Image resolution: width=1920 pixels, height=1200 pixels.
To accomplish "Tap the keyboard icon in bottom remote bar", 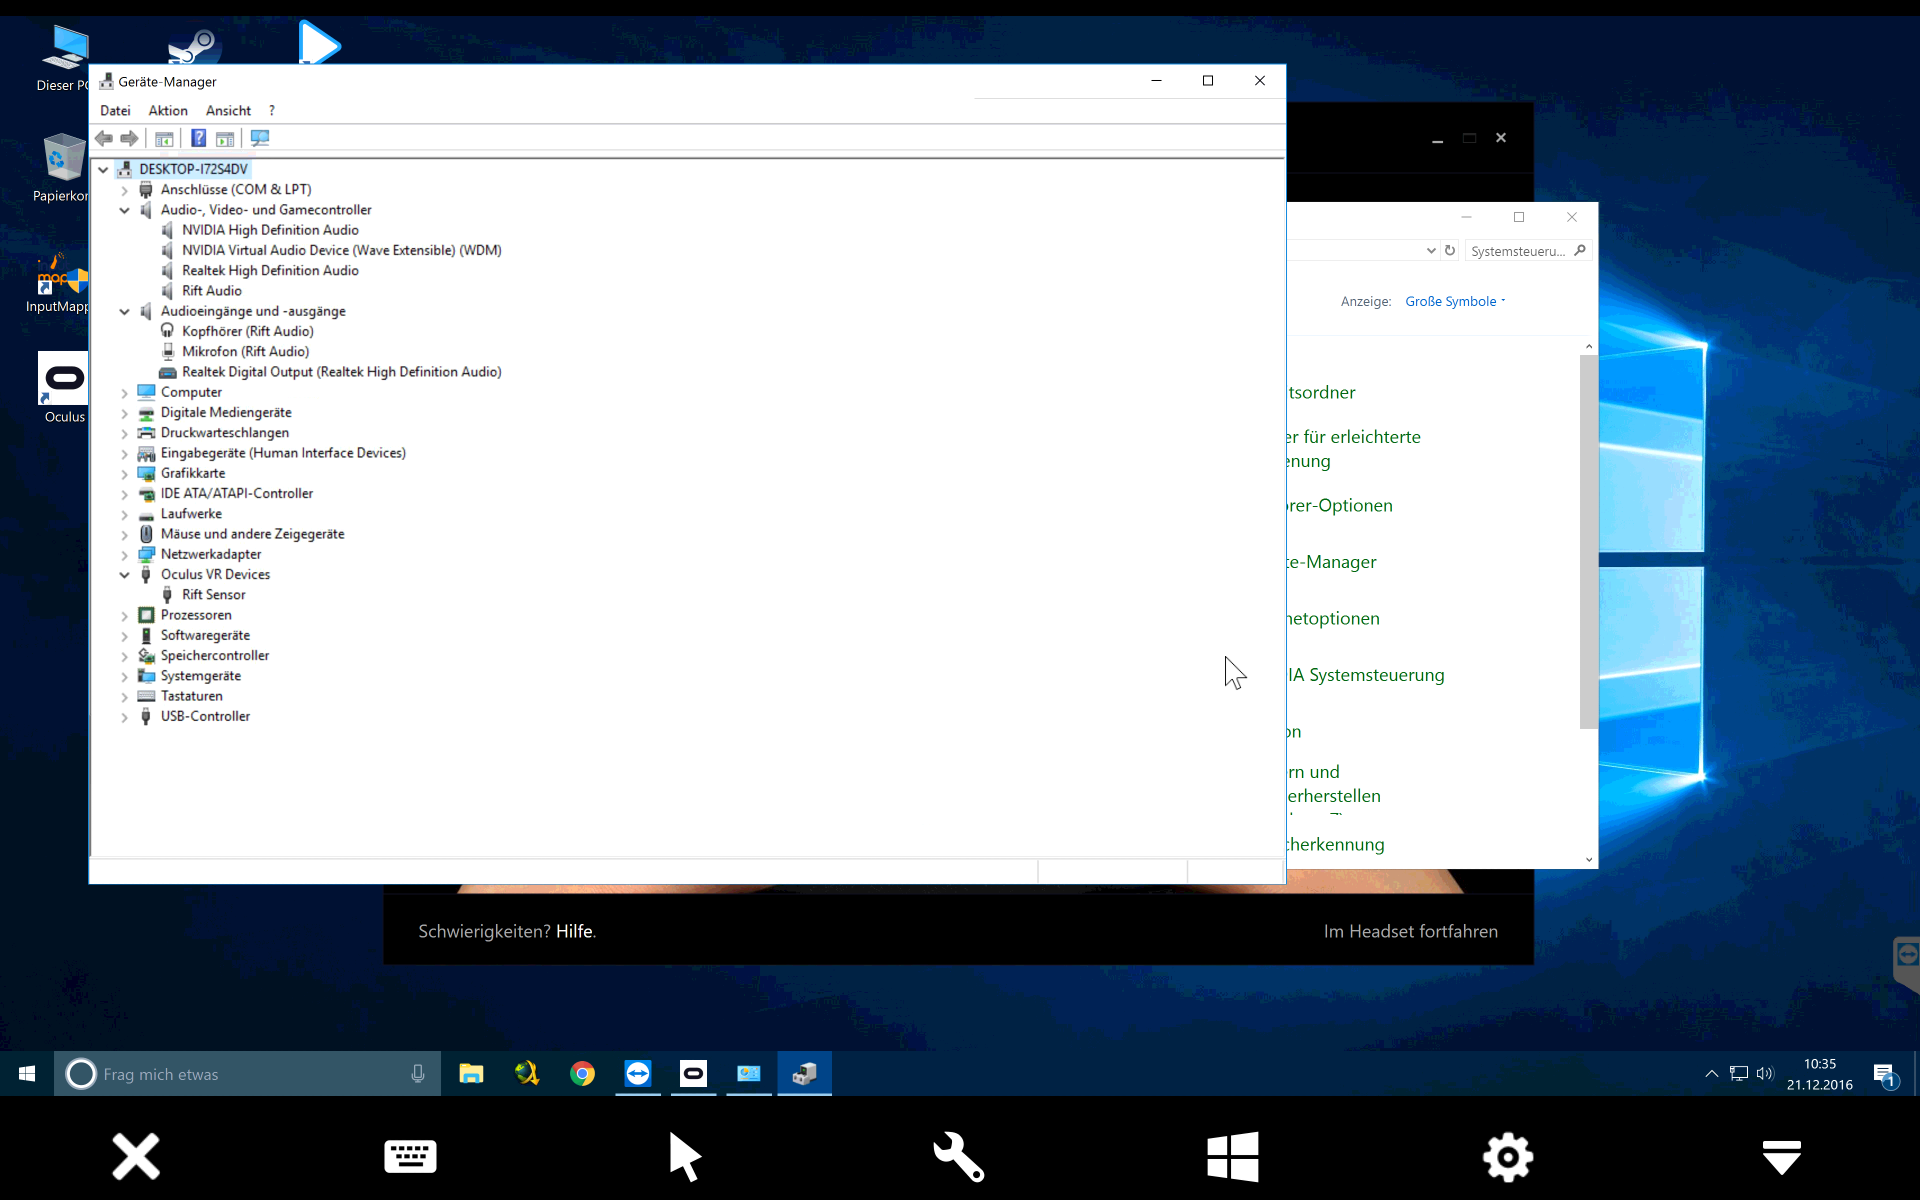I will pyautogui.click(x=410, y=1156).
